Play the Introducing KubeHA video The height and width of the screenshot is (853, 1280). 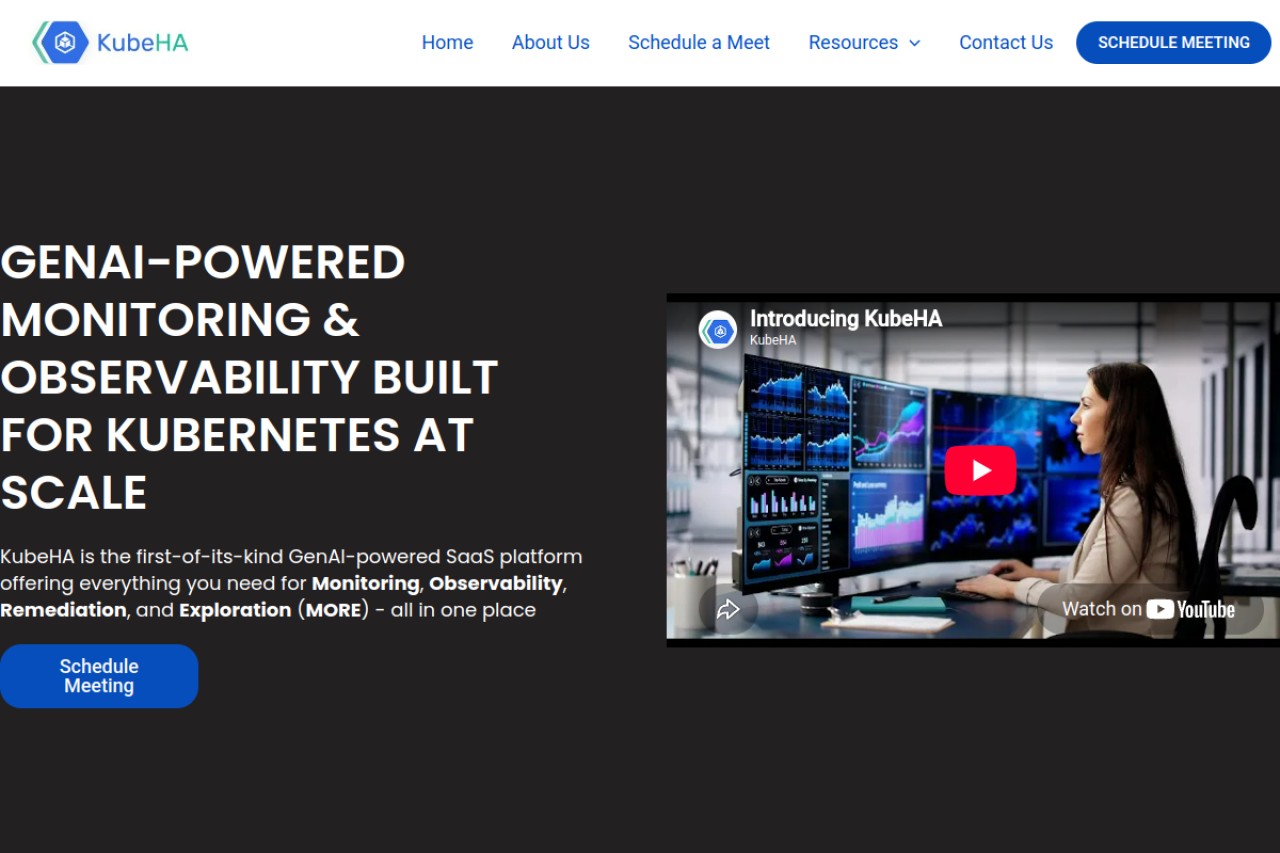[x=980, y=470]
